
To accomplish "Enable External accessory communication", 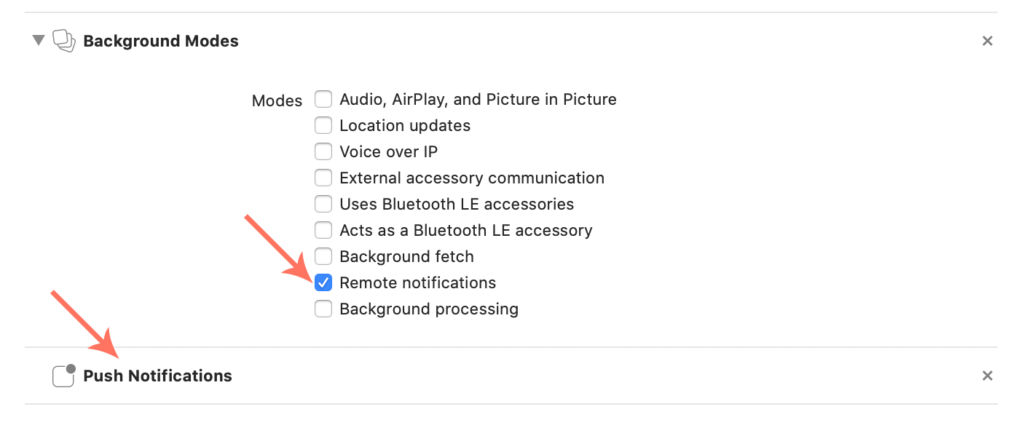I will pos(323,178).
